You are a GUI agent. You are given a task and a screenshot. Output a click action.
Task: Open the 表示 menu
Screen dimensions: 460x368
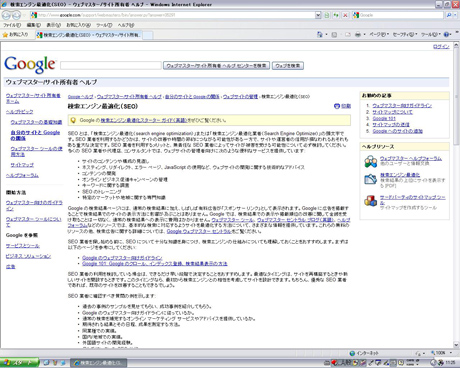[x=53, y=25]
